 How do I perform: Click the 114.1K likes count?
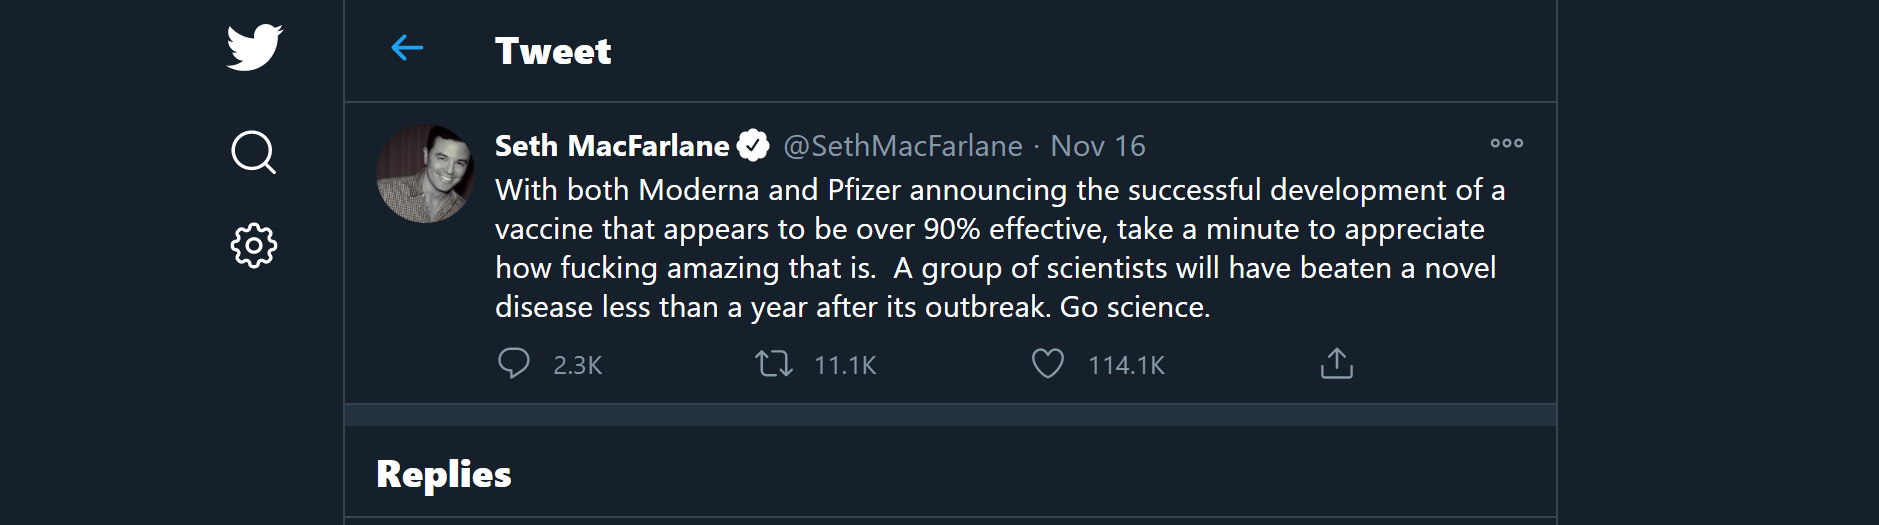pyautogui.click(x=1126, y=365)
